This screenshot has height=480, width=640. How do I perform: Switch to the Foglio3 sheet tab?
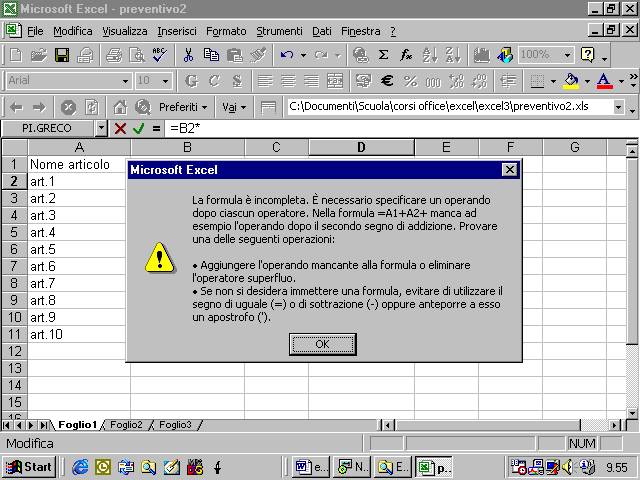tap(175, 425)
